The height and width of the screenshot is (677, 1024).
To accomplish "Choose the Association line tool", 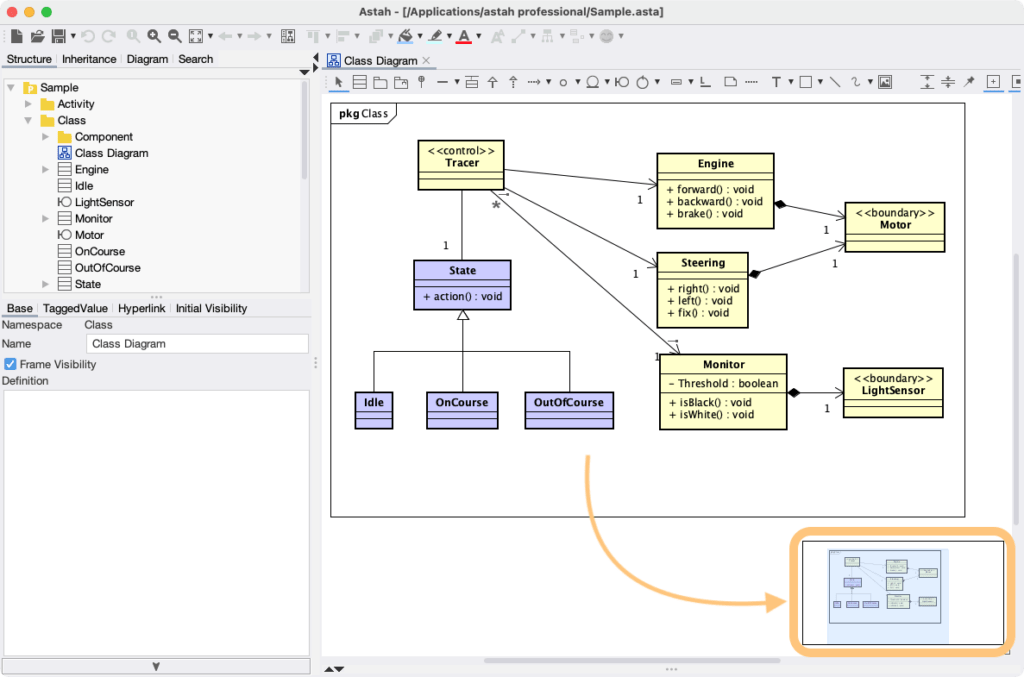I will point(442,82).
